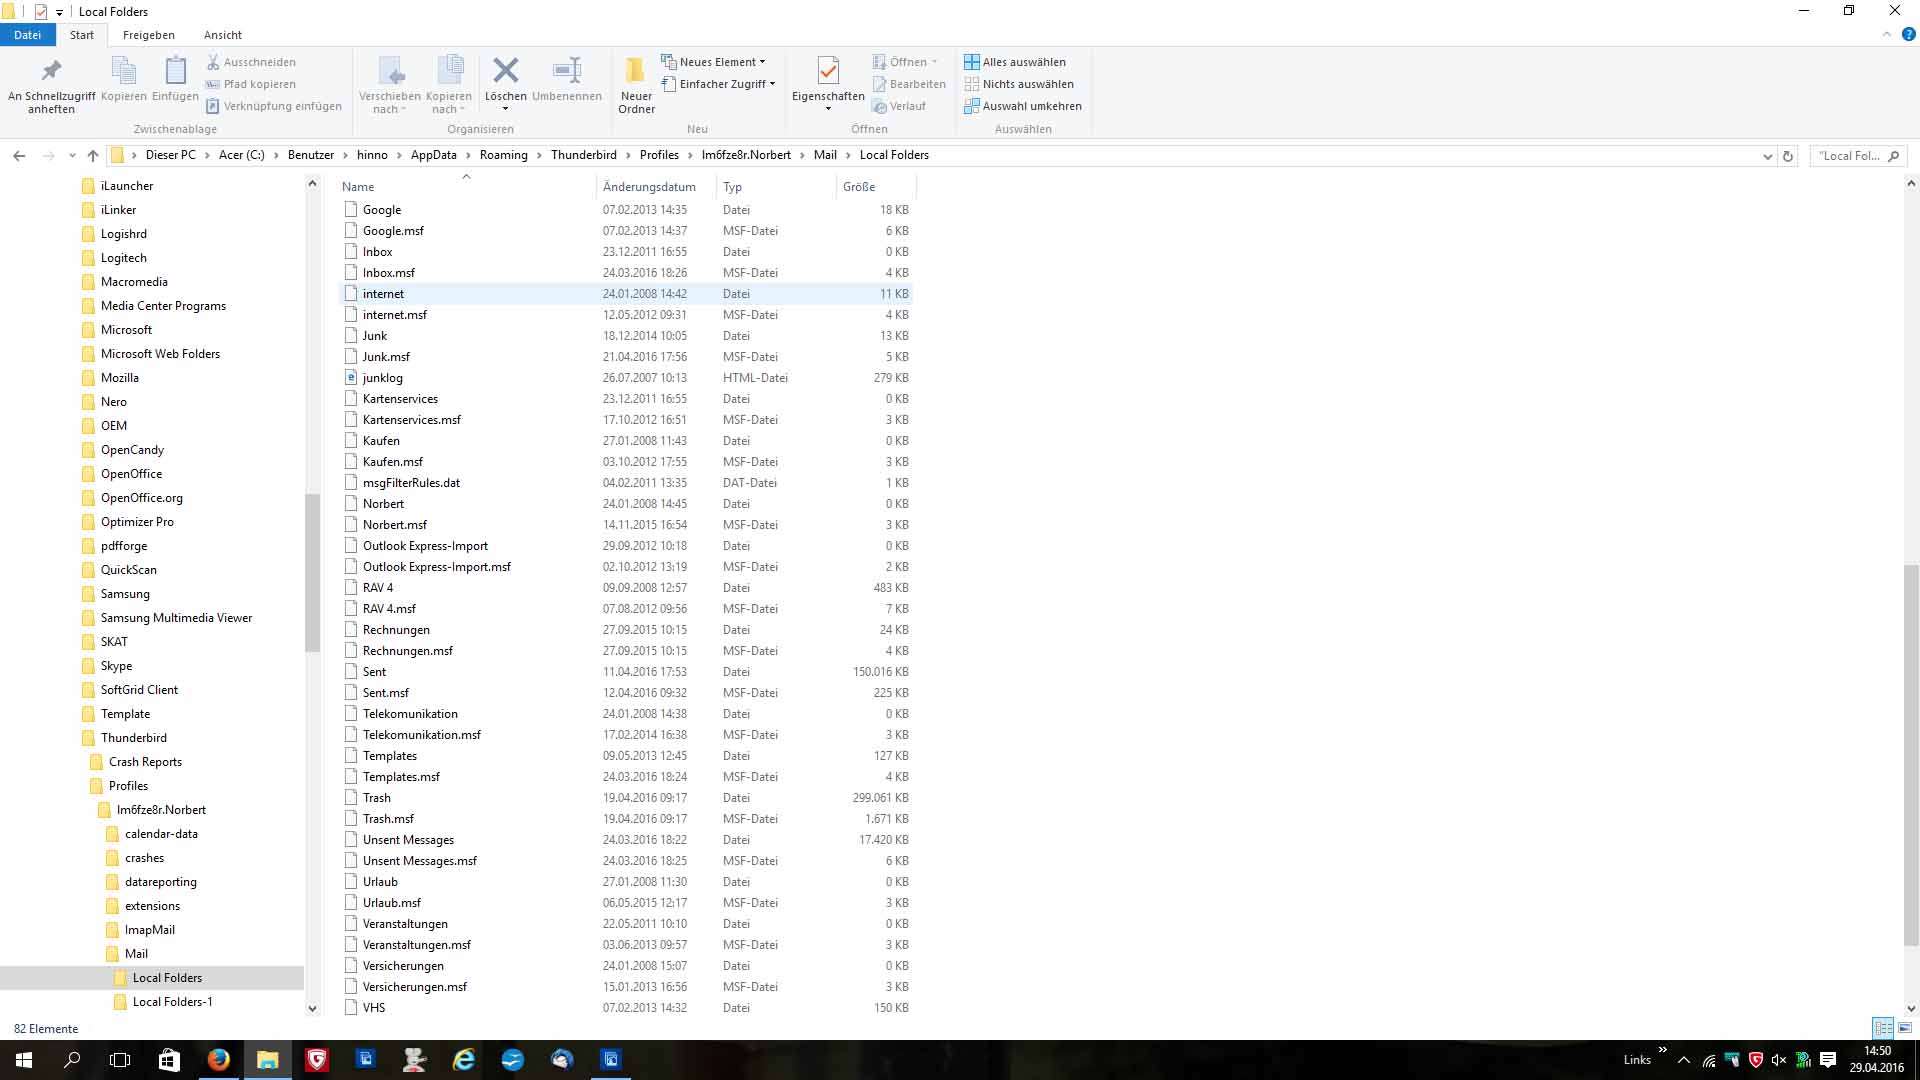Image resolution: width=1920 pixels, height=1080 pixels.
Task: Open the address bar history dropdown
Action: coord(1767,156)
